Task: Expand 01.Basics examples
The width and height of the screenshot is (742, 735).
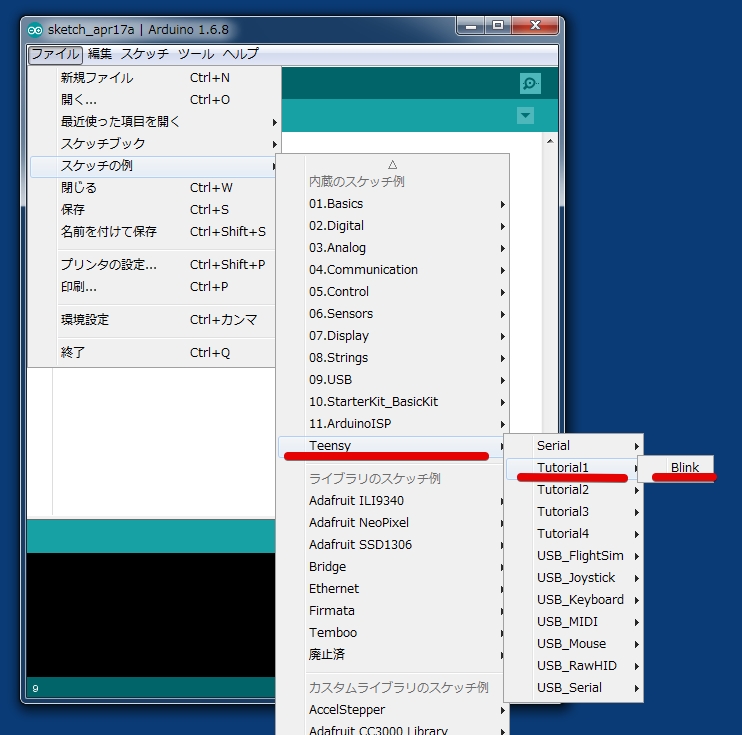Action: click(x=393, y=204)
